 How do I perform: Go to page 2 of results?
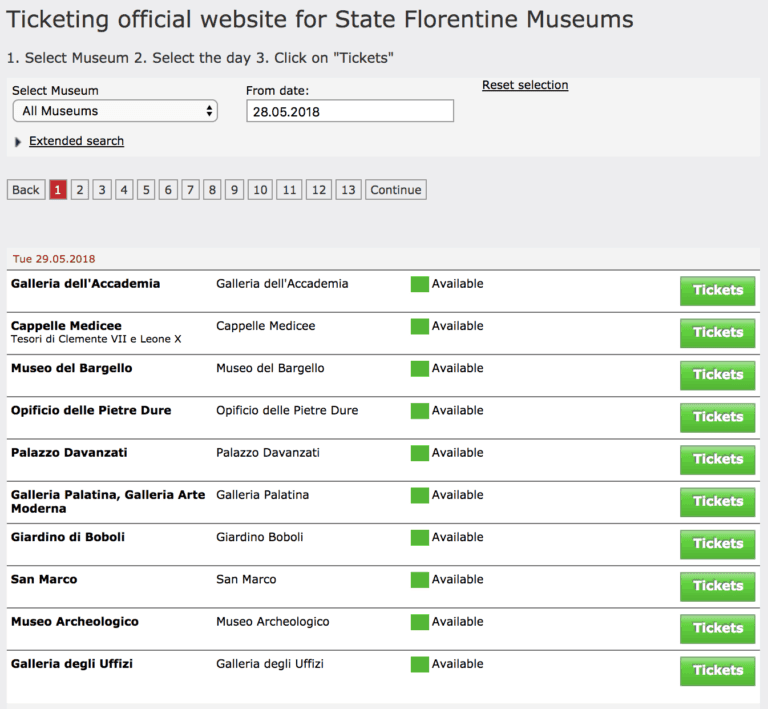pyautogui.click(x=80, y=190)
